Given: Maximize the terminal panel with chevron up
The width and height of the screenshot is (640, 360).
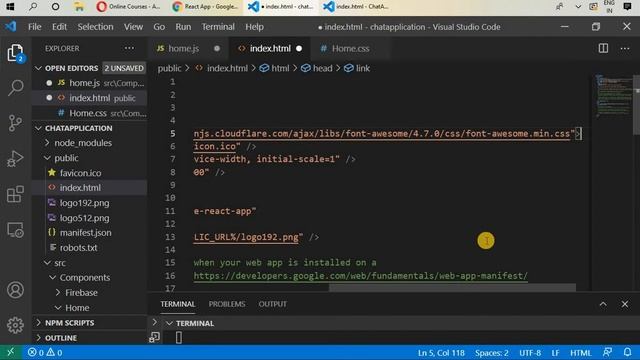Looking at the screenshot, I should (603, 304).
